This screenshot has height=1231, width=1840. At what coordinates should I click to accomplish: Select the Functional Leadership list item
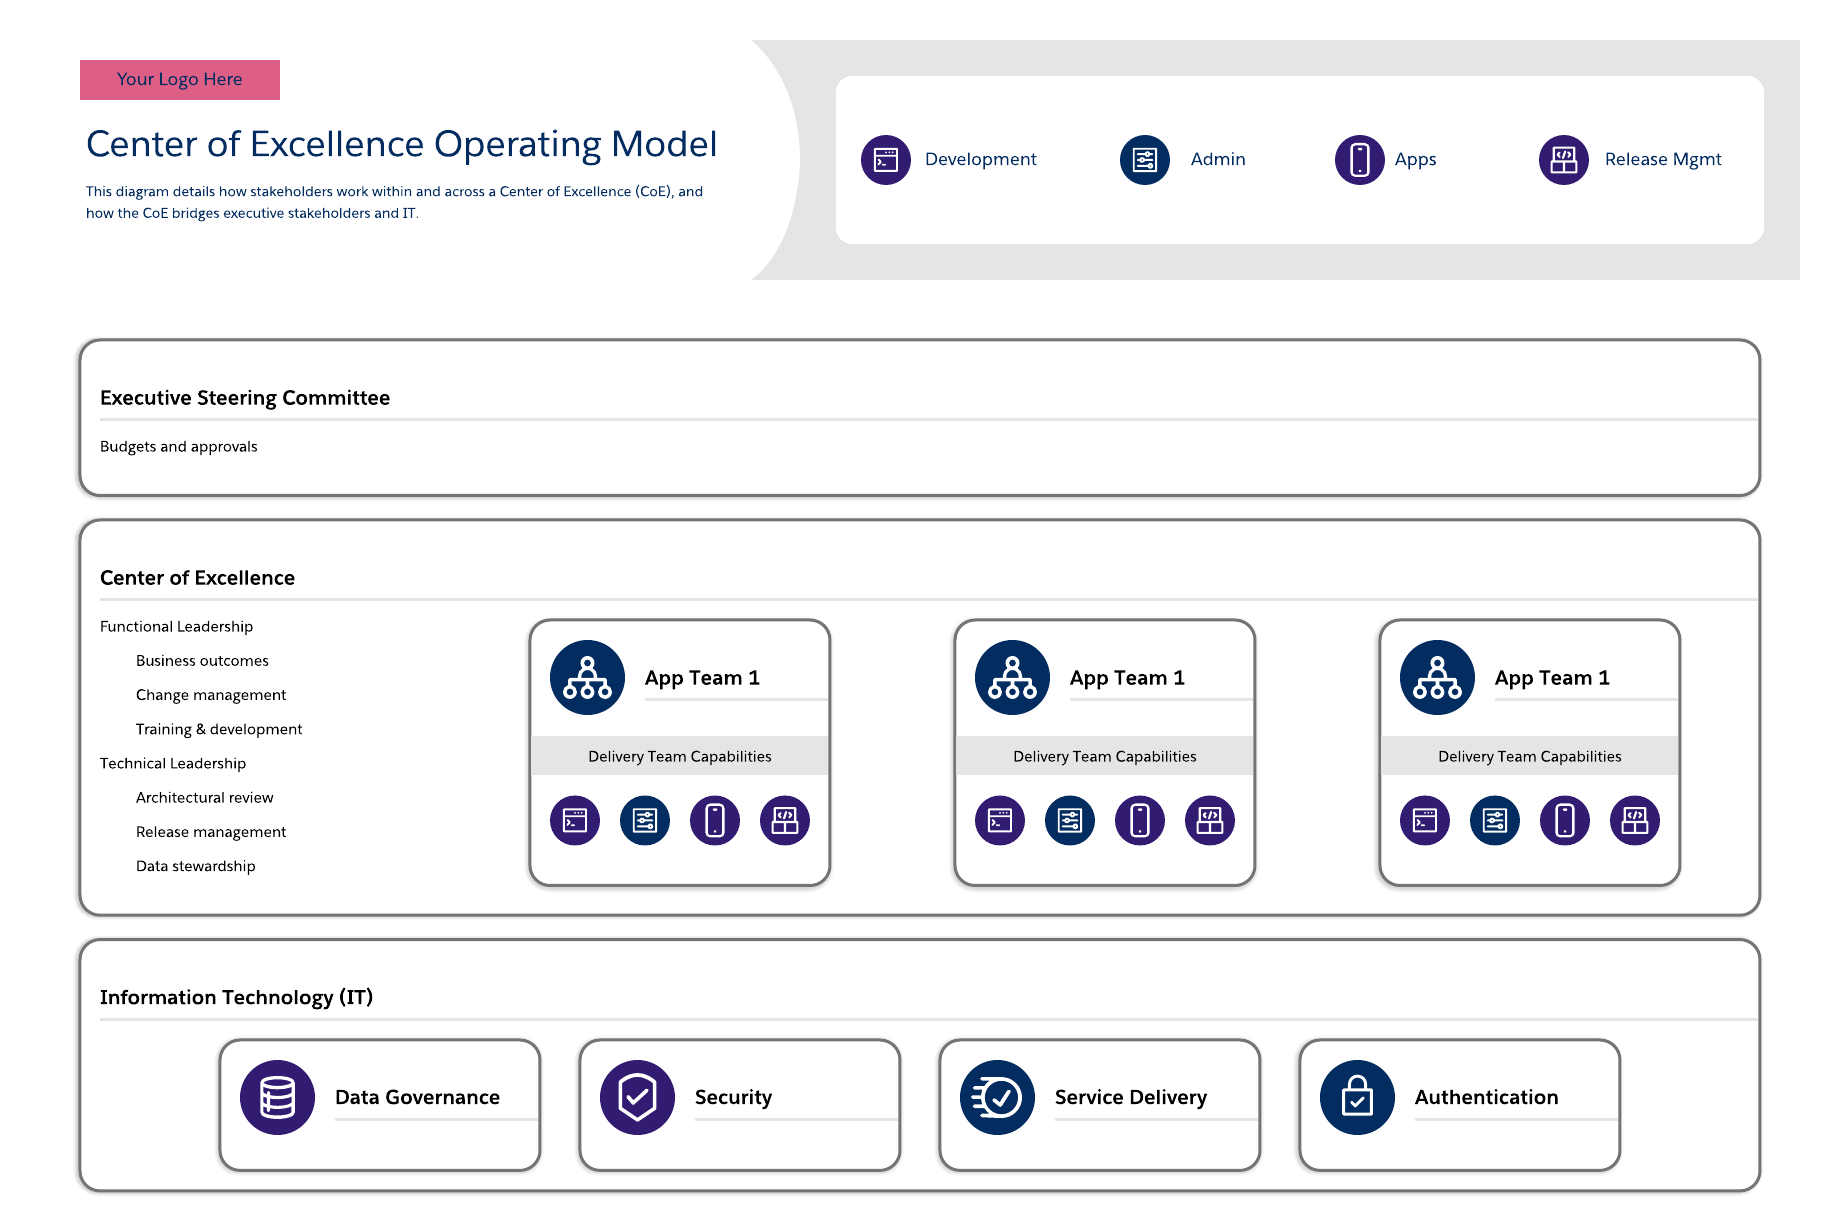tap(176, 626)
